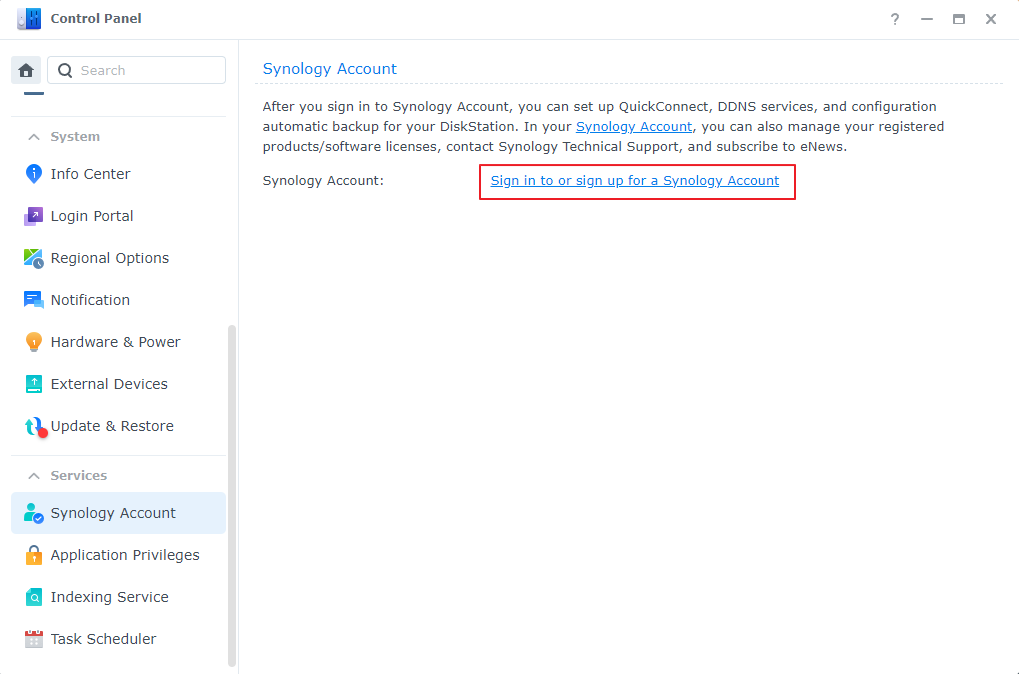Viewport: 1019px width, 674px height.
Task: Click the Synology Account page title
Action: [329, 69]
